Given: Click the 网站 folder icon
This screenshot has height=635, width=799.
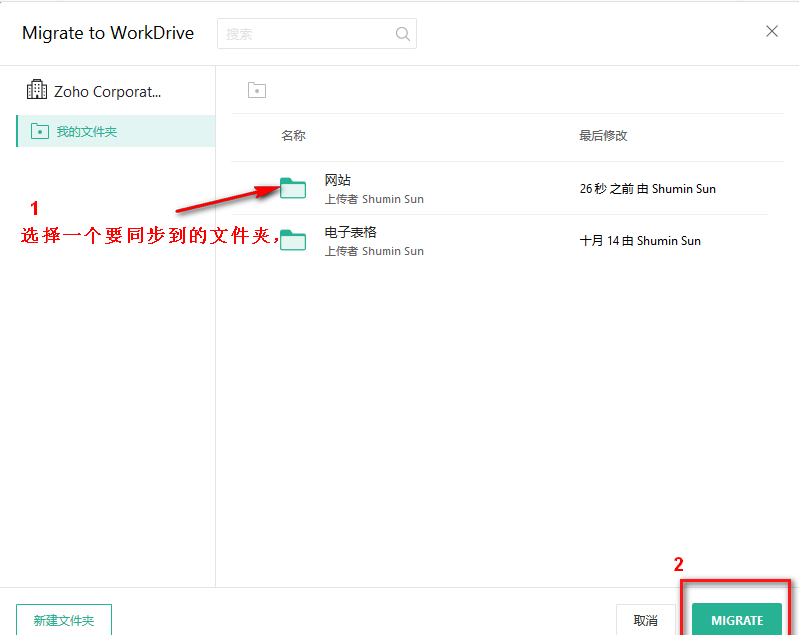Looking at the screenshot, I should tap(293, 188).
